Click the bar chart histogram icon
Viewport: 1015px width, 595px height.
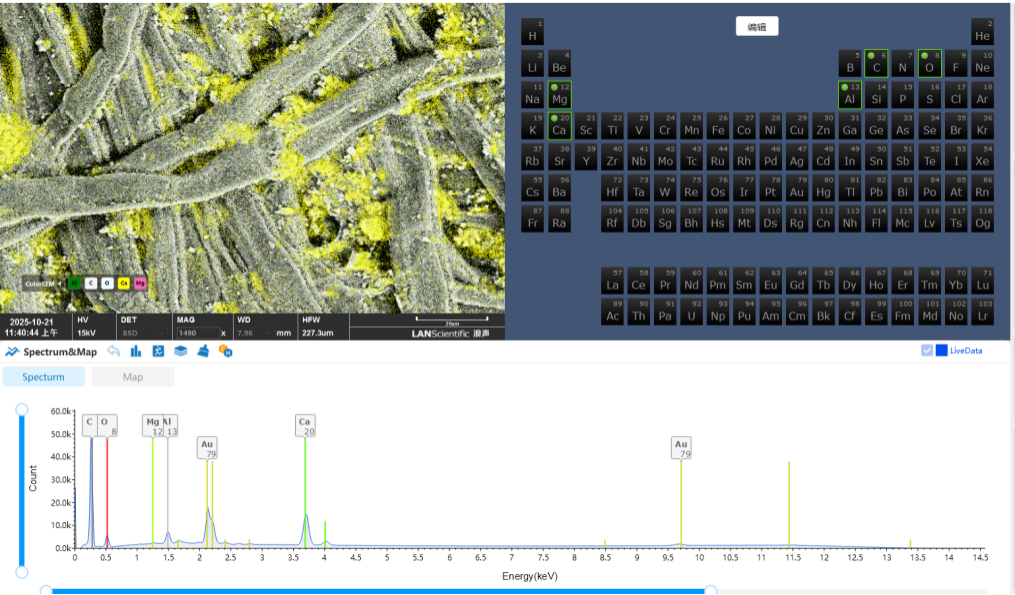click(136, 351)
